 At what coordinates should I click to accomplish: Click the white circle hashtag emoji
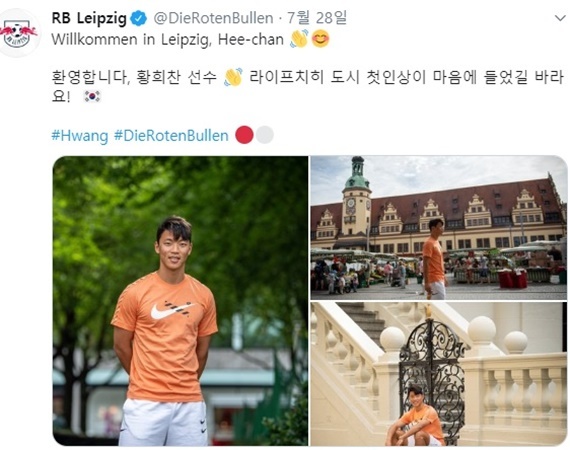coord(264,135)
